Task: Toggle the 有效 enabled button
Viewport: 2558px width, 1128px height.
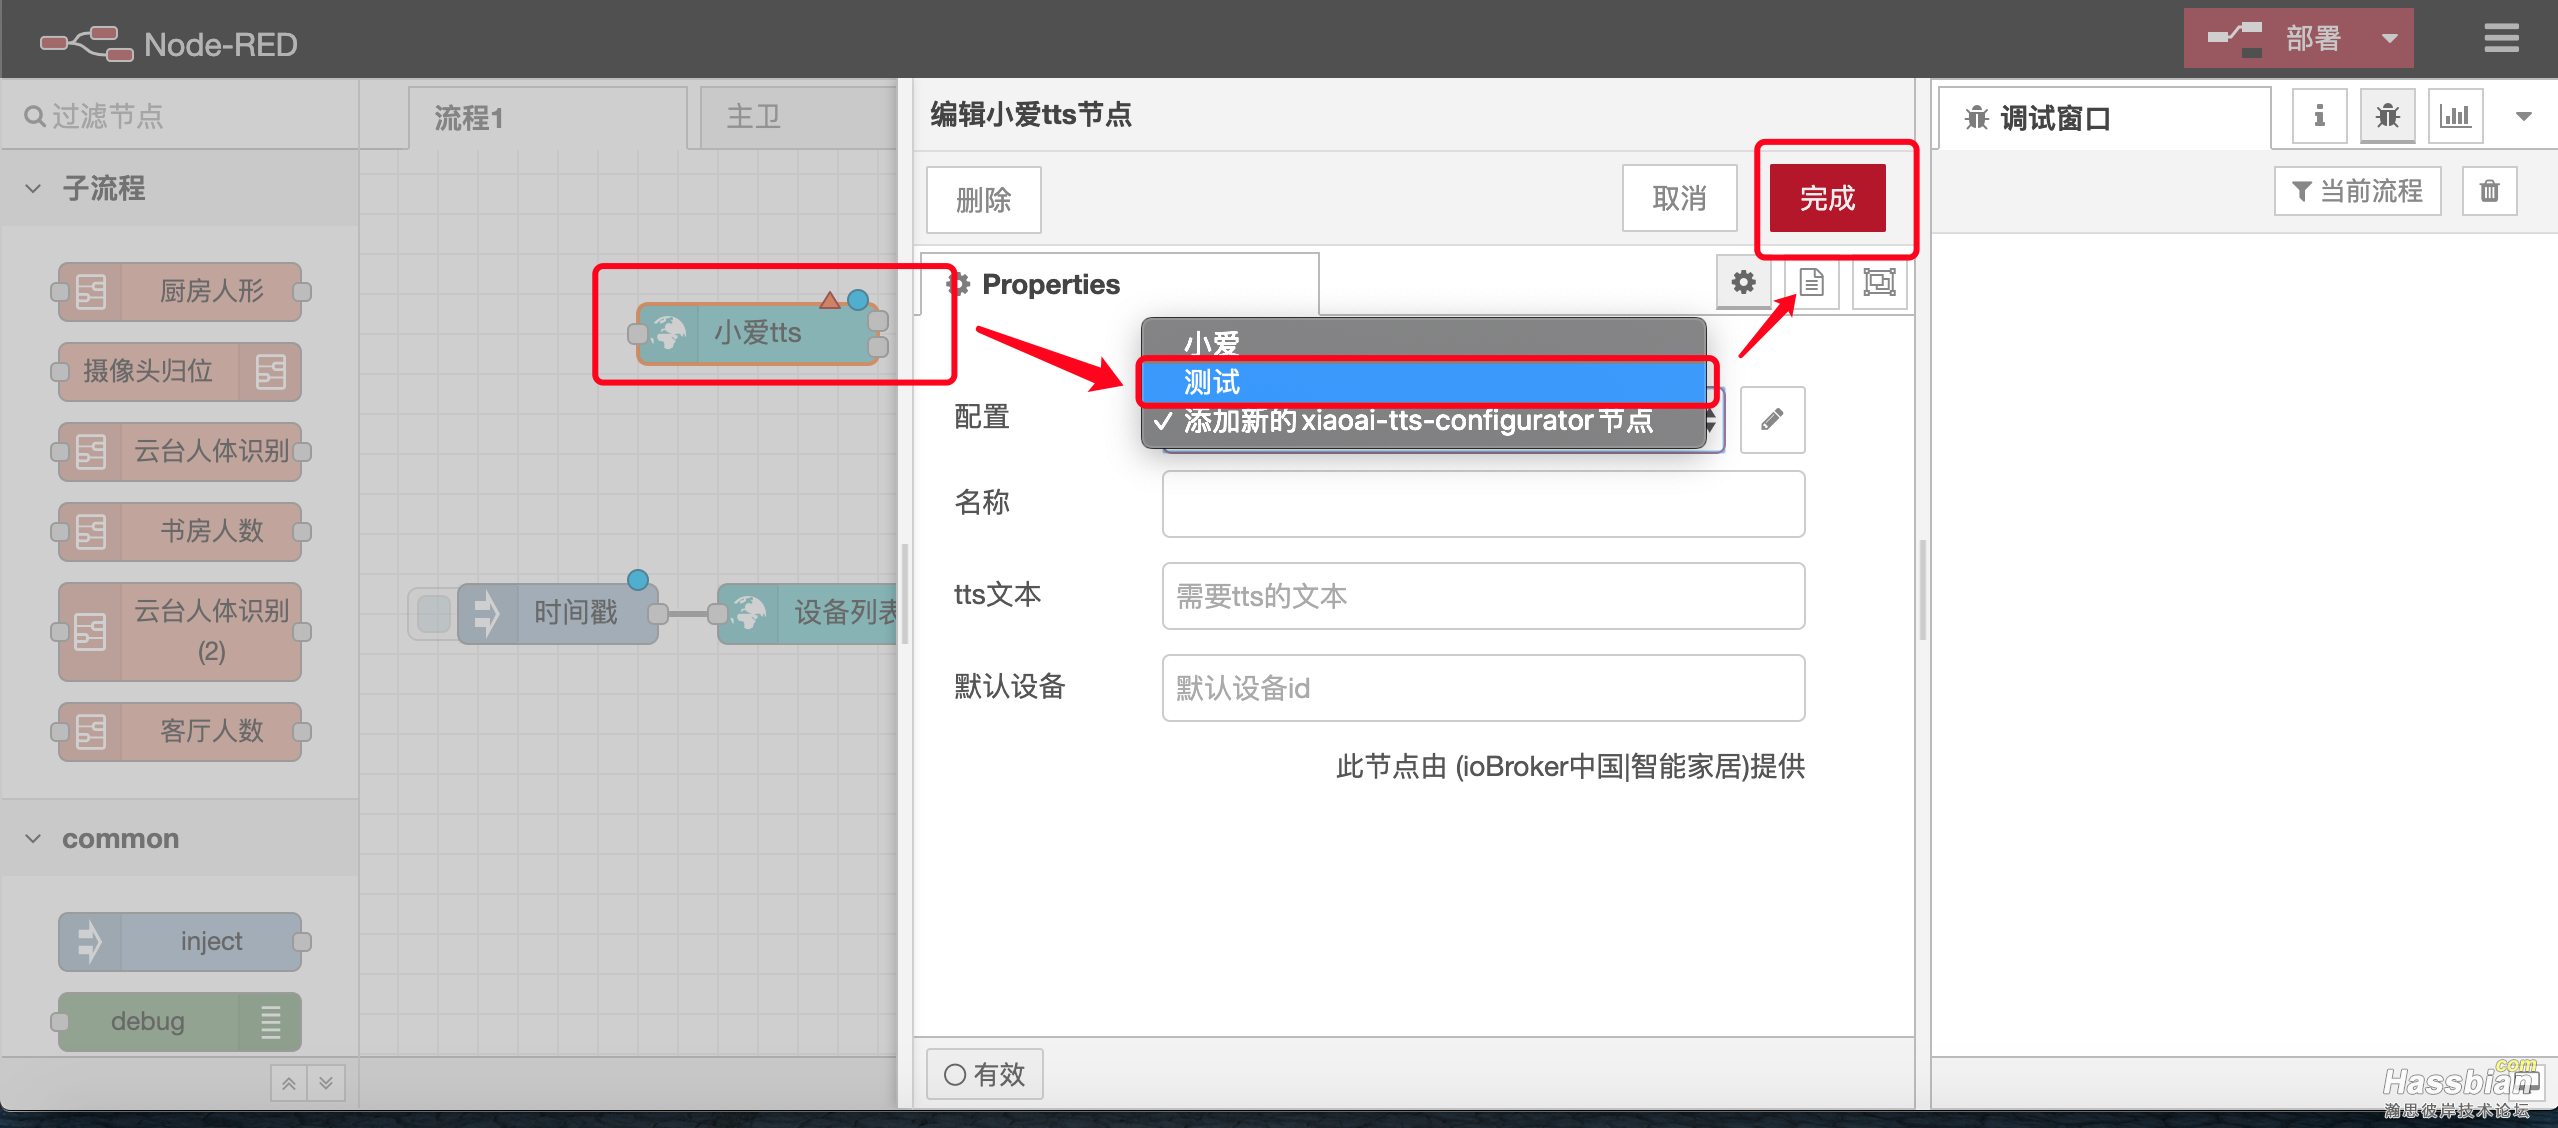Action: coord(985,1074)
